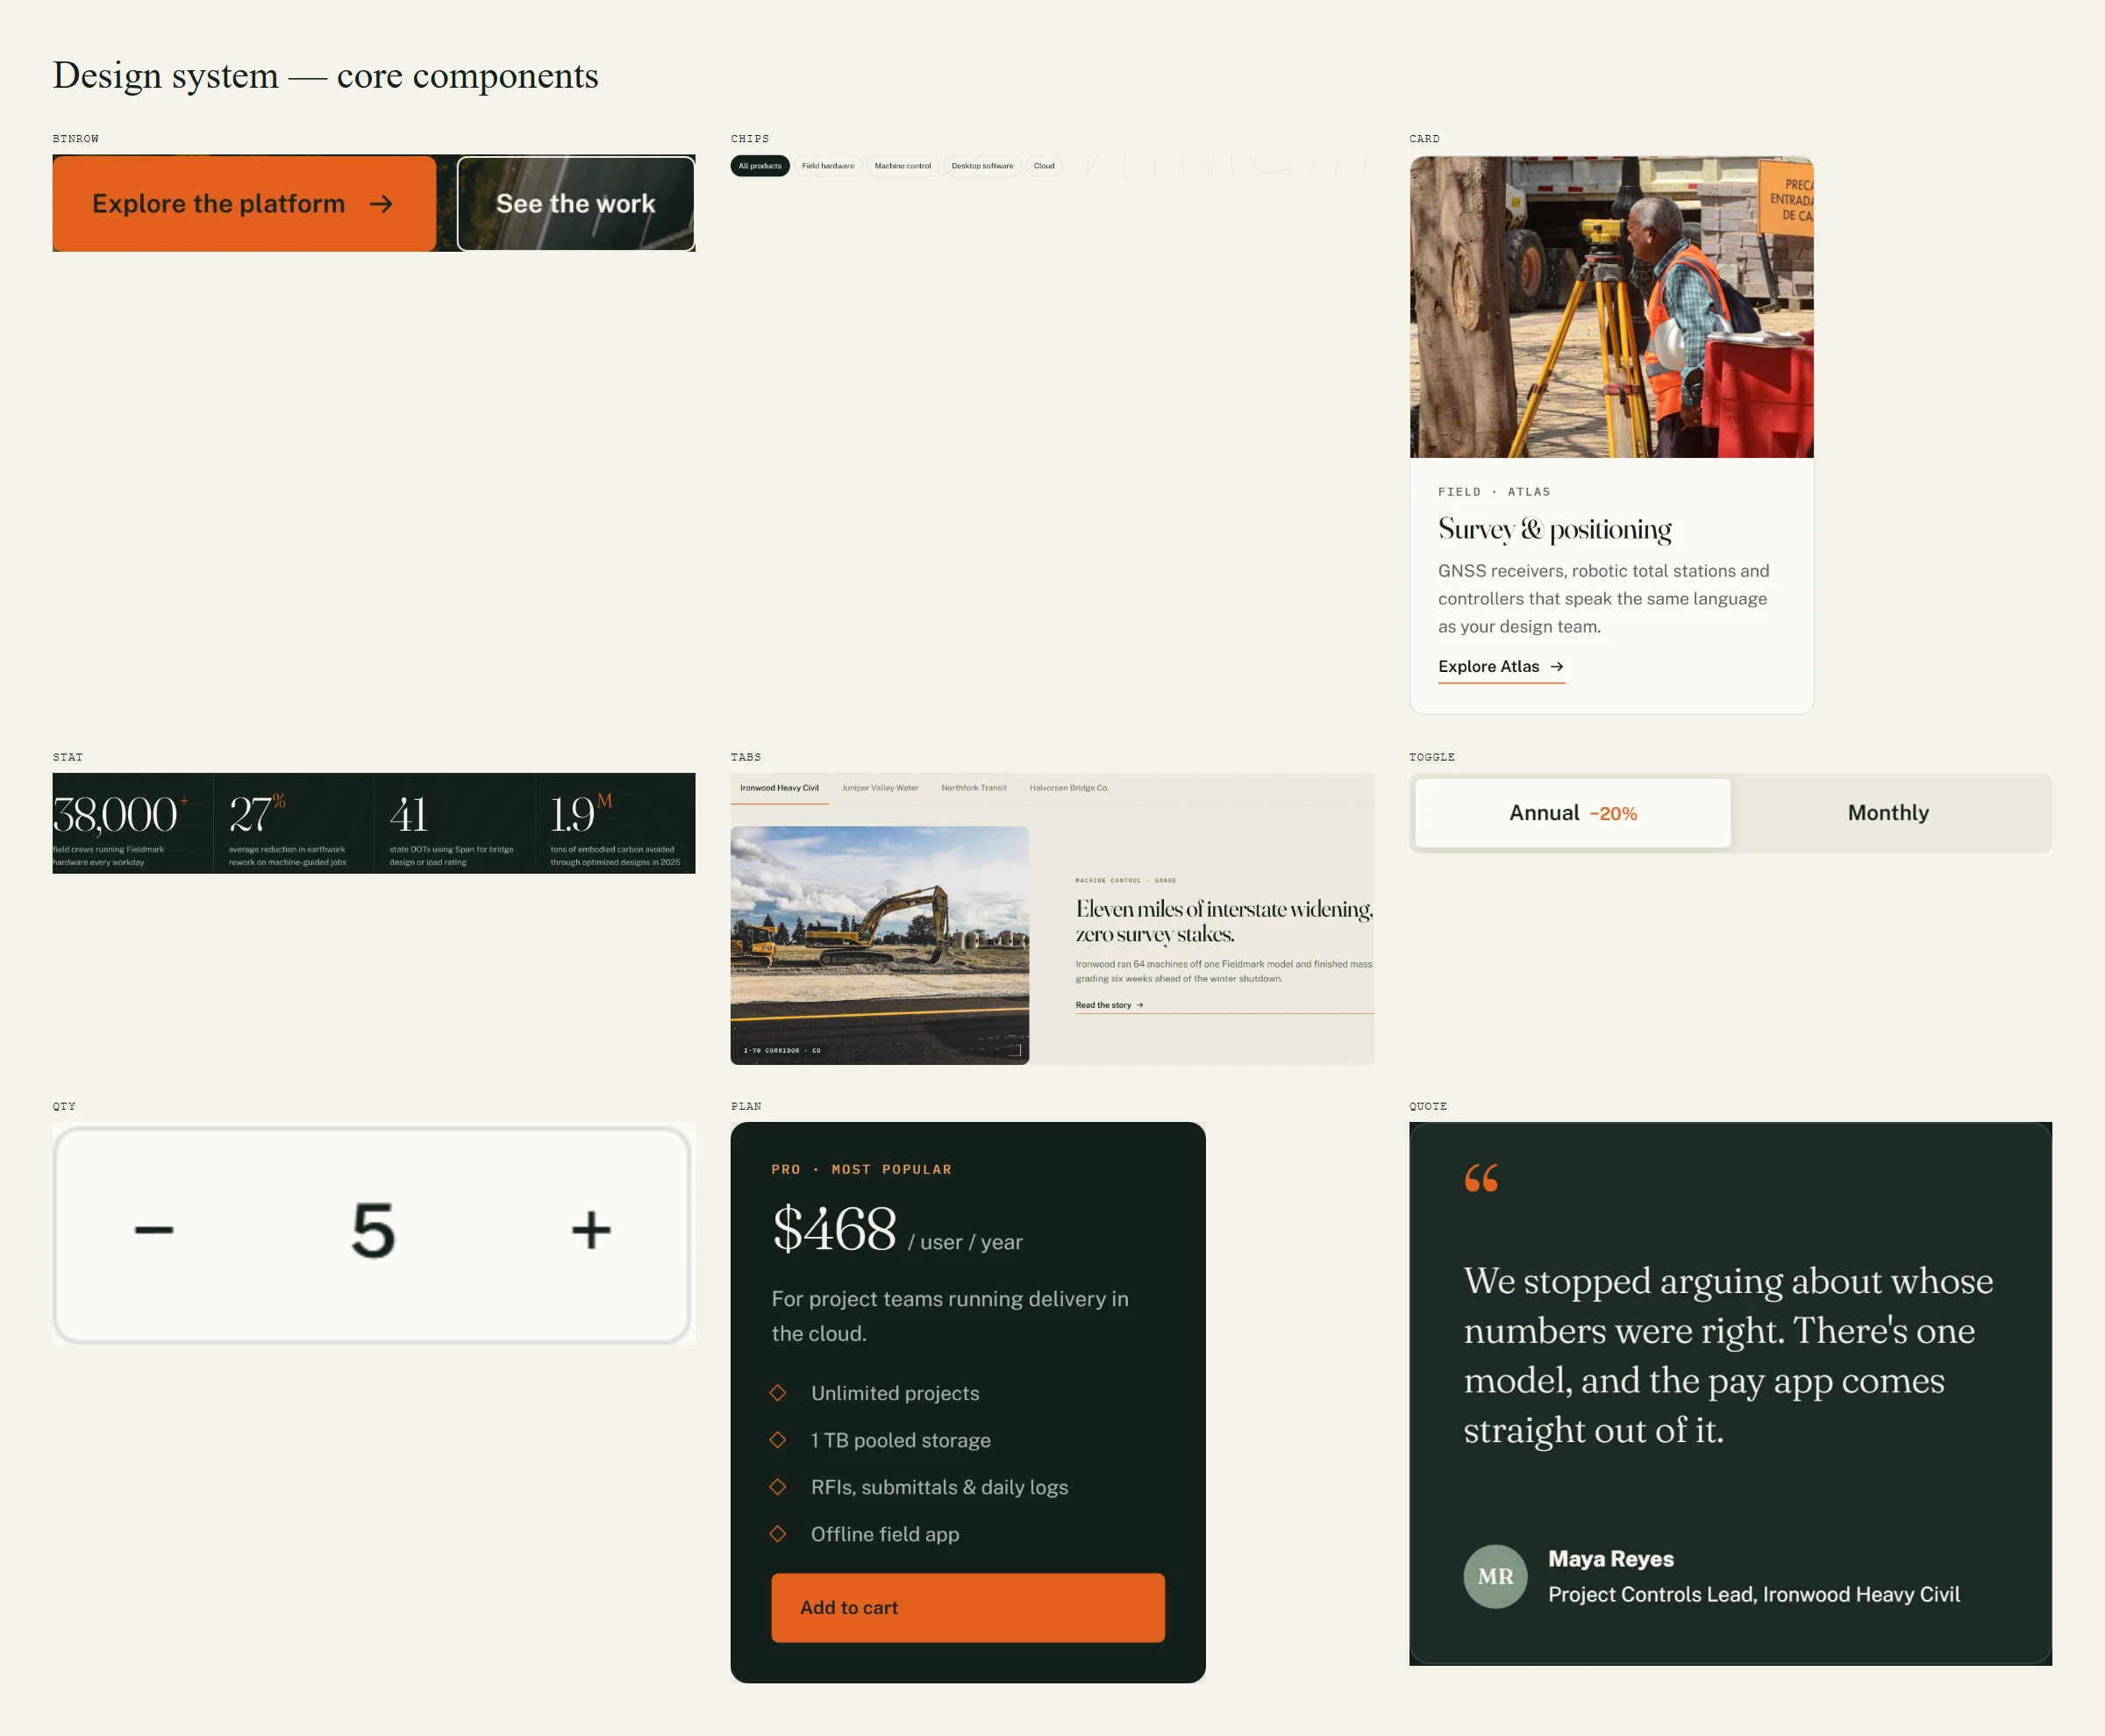Open the excavator I-70 corridor photo
The image size is (2105, 1736).
pos(879,945)
